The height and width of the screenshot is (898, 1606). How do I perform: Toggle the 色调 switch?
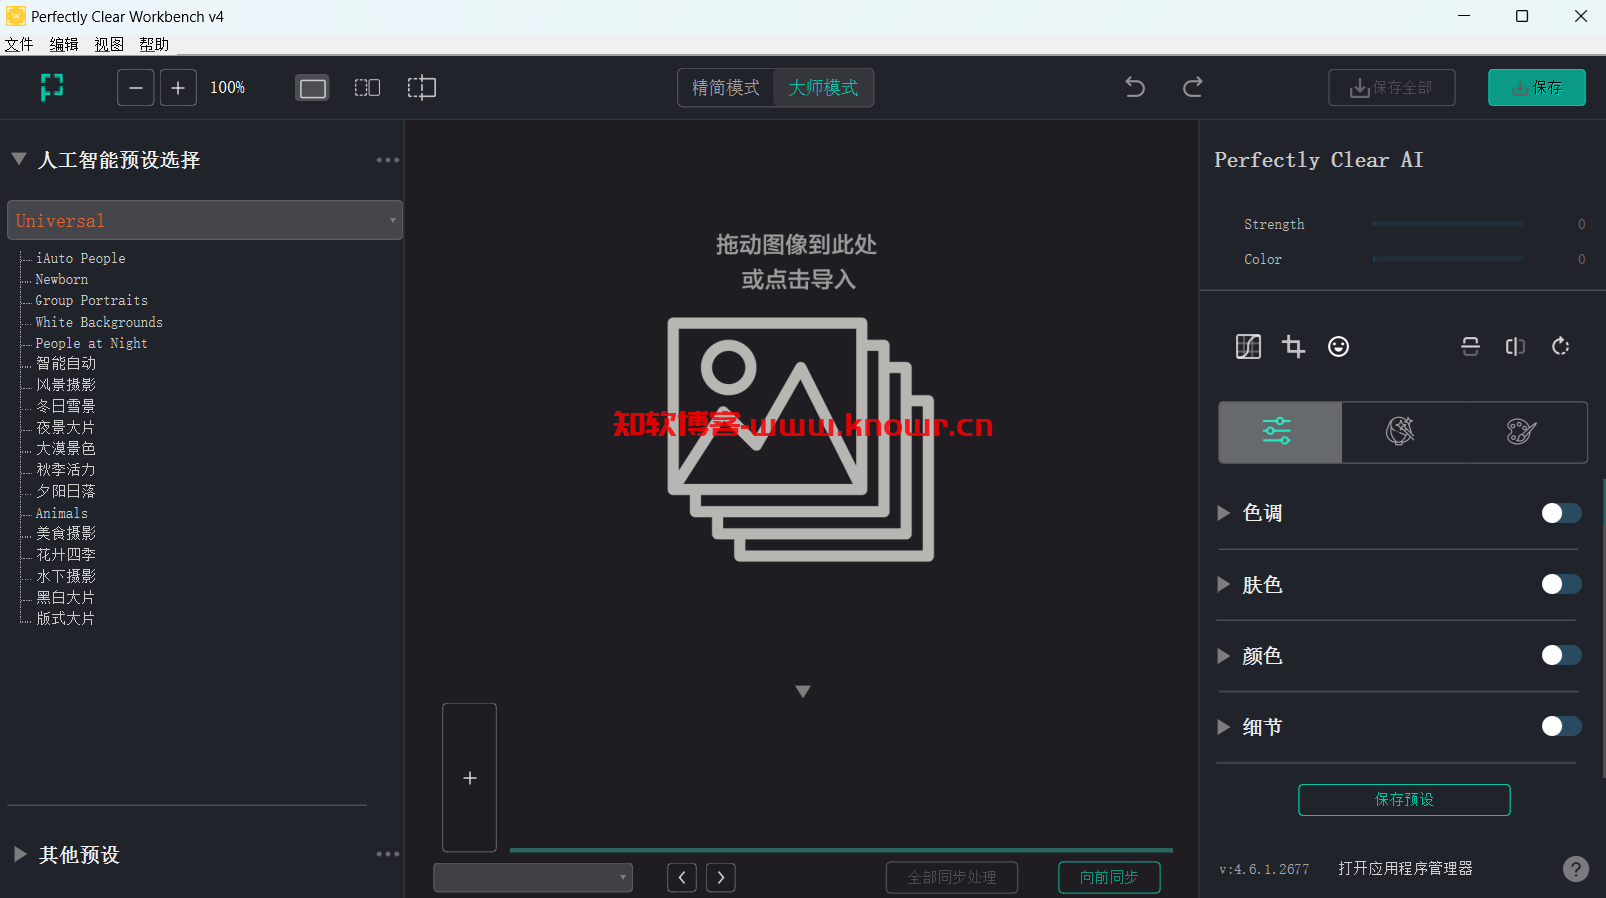click(1561, 513)
